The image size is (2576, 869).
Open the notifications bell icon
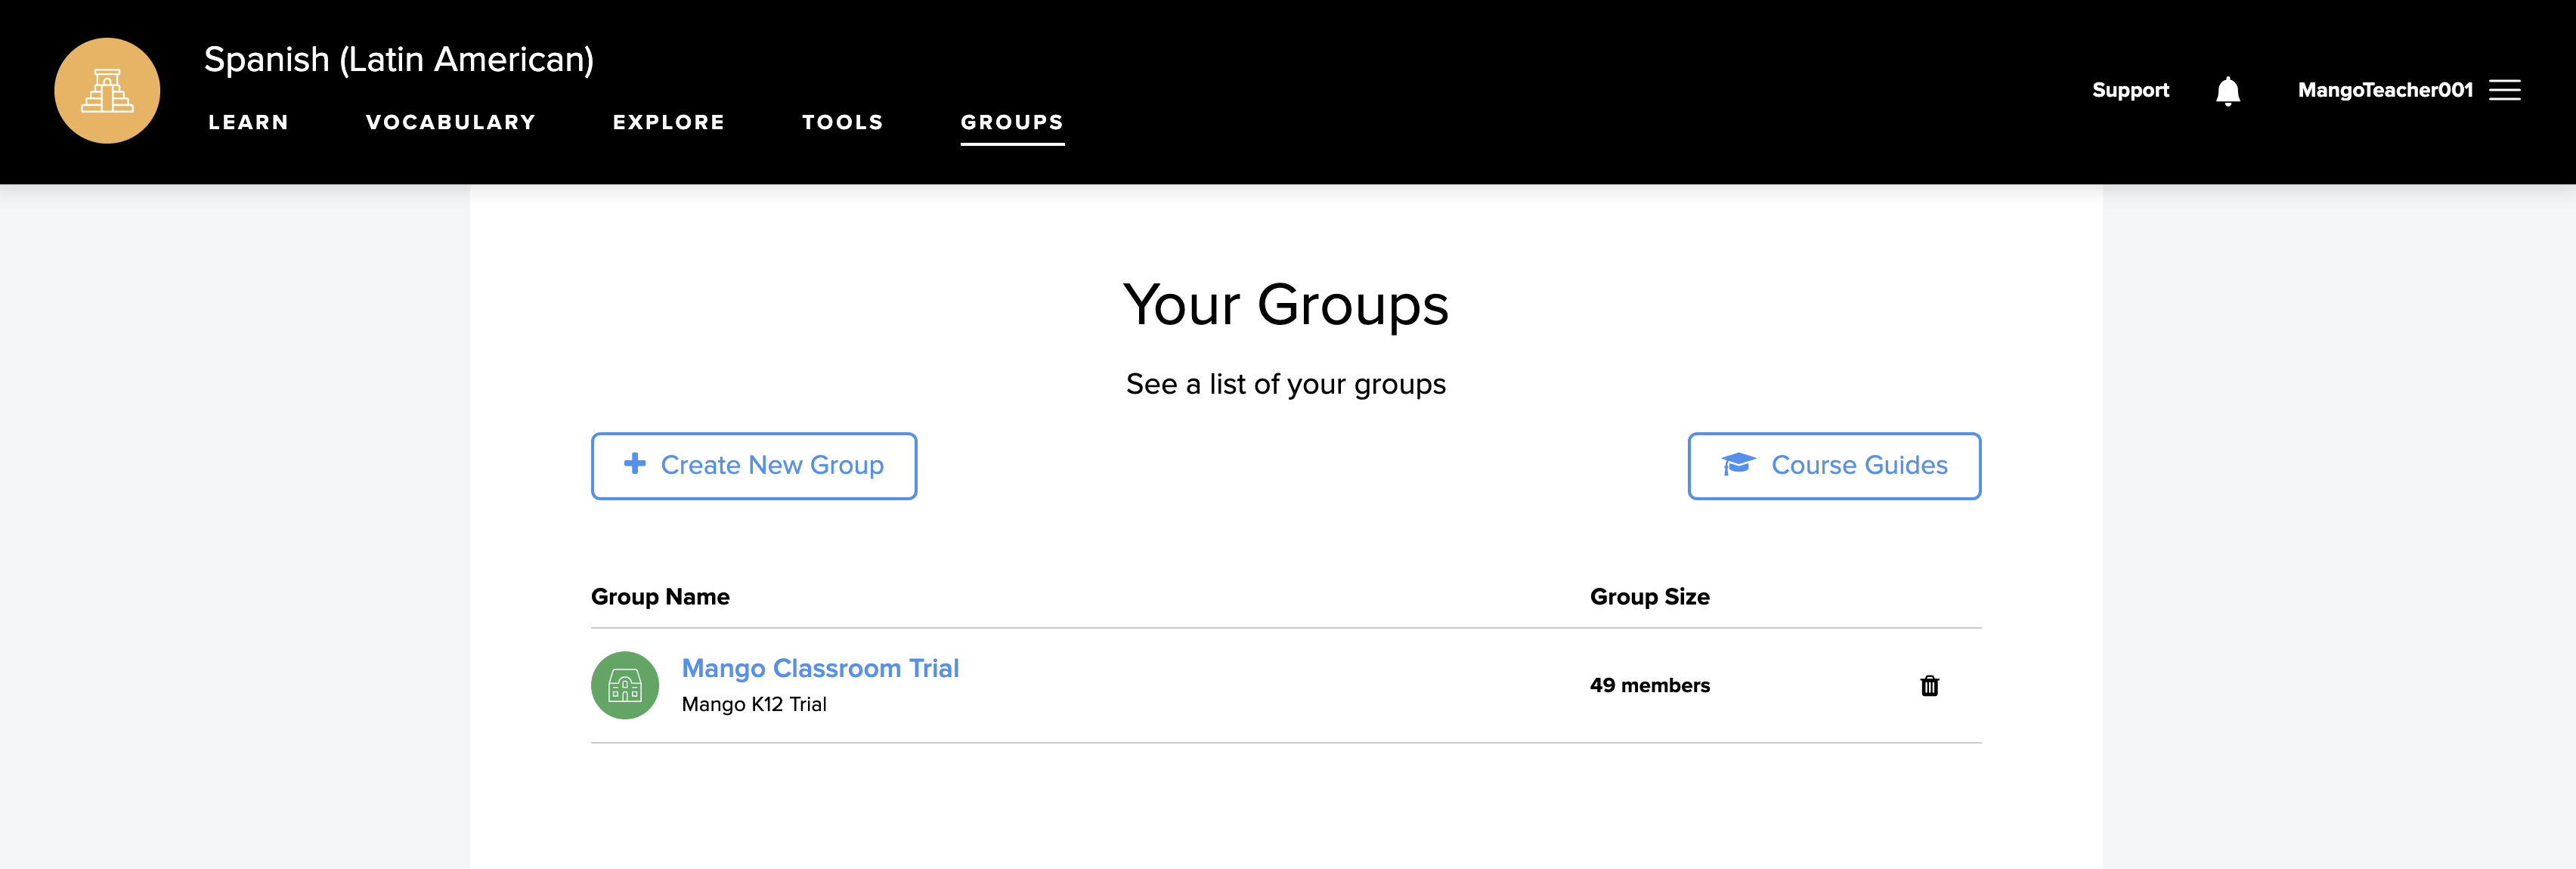click(x=2227, y=91)
